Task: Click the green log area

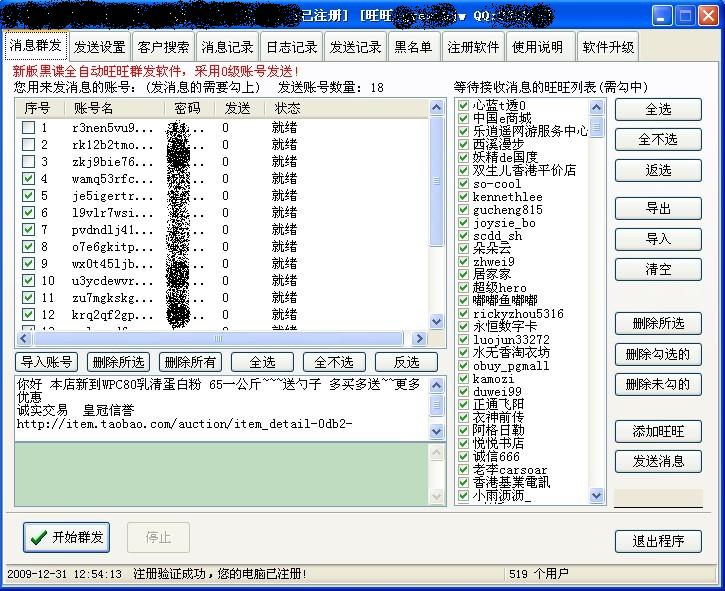Action: point(222,474)
